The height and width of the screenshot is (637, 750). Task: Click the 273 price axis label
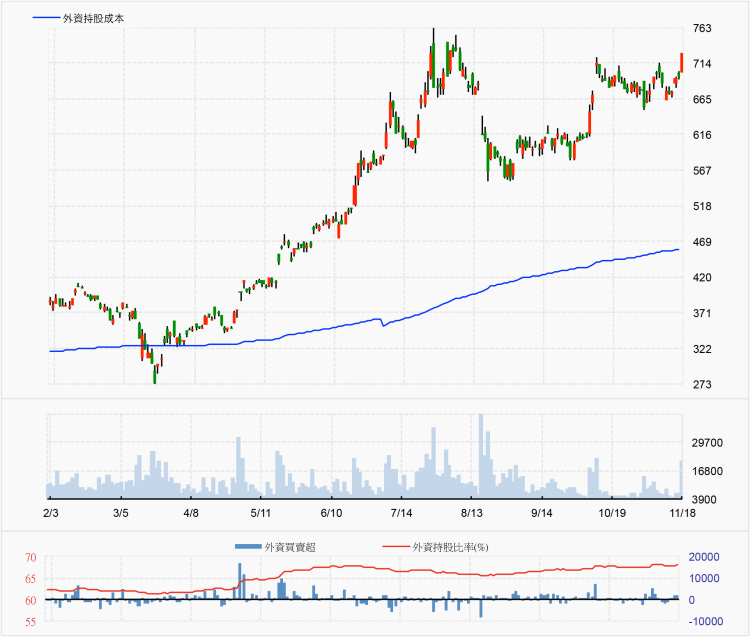pyautogui.click(x=702, y=385)
